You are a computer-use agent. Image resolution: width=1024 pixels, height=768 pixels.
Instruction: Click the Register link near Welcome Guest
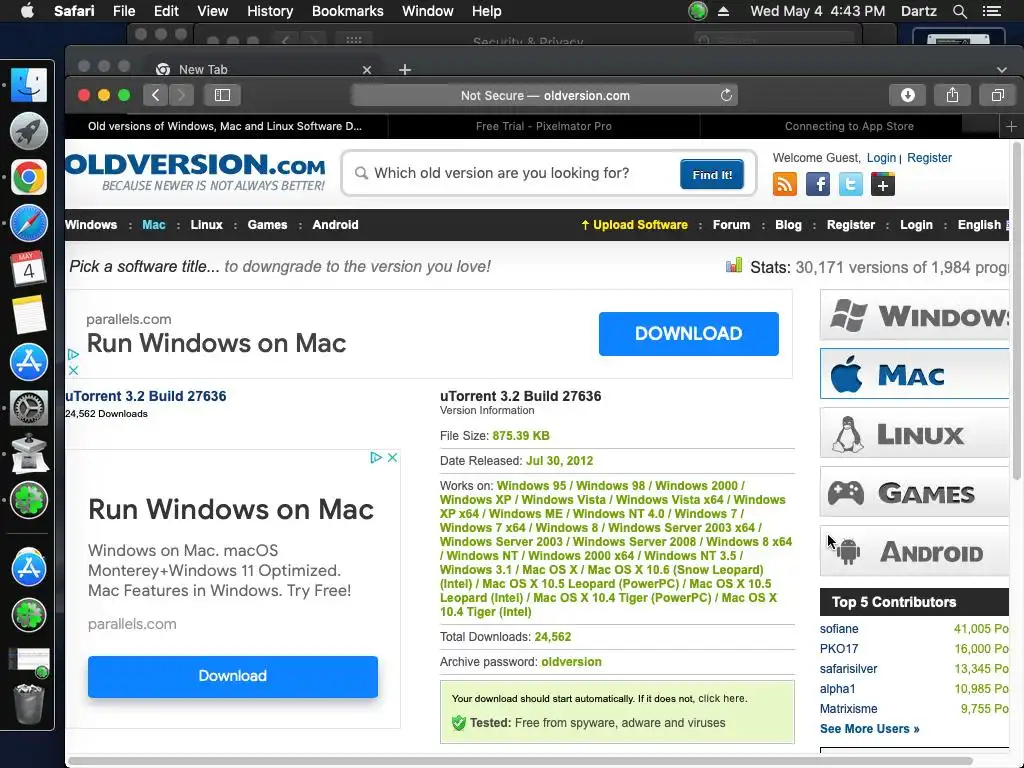(x=929, y=158)
